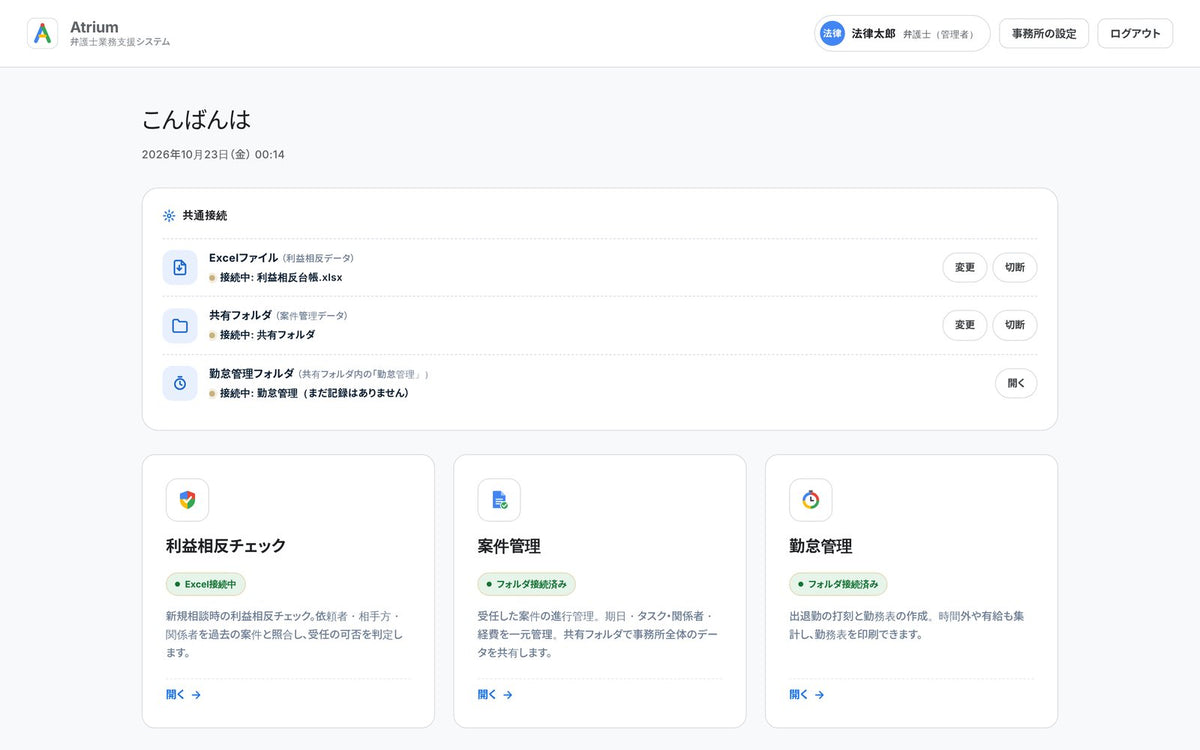This screenshot has width=1200, height=750.
Task: Click the 共通接続 section title
Action: 204,215
